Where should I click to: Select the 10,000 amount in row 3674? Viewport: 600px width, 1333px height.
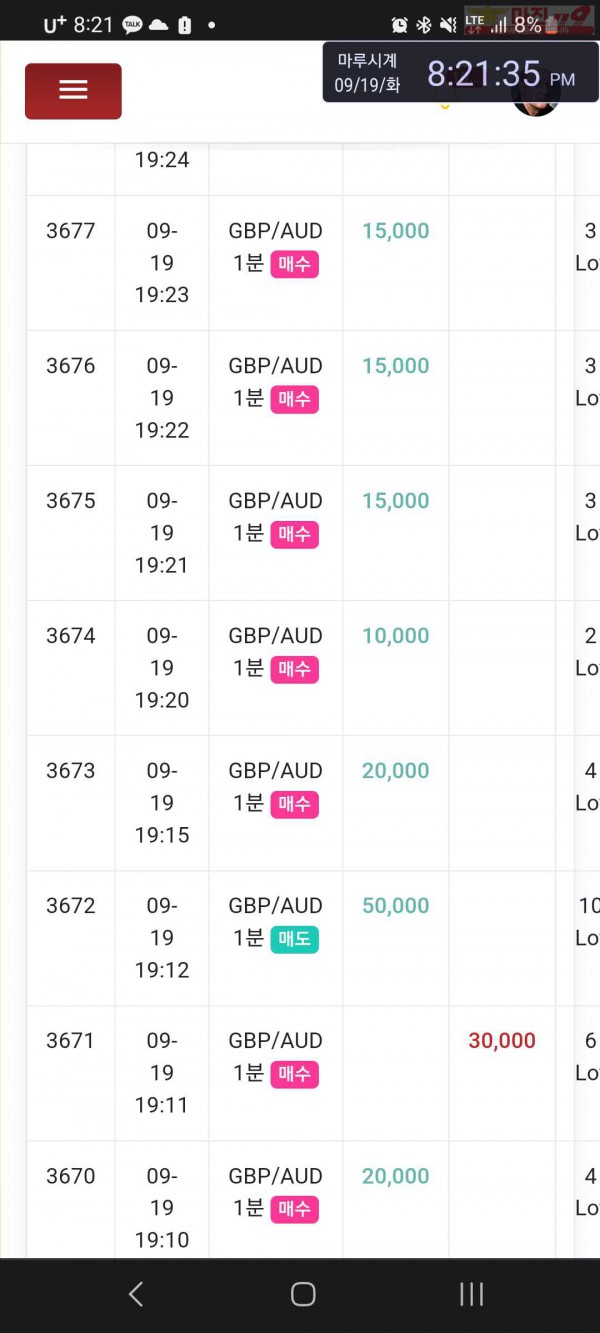(x=396, y=636)
